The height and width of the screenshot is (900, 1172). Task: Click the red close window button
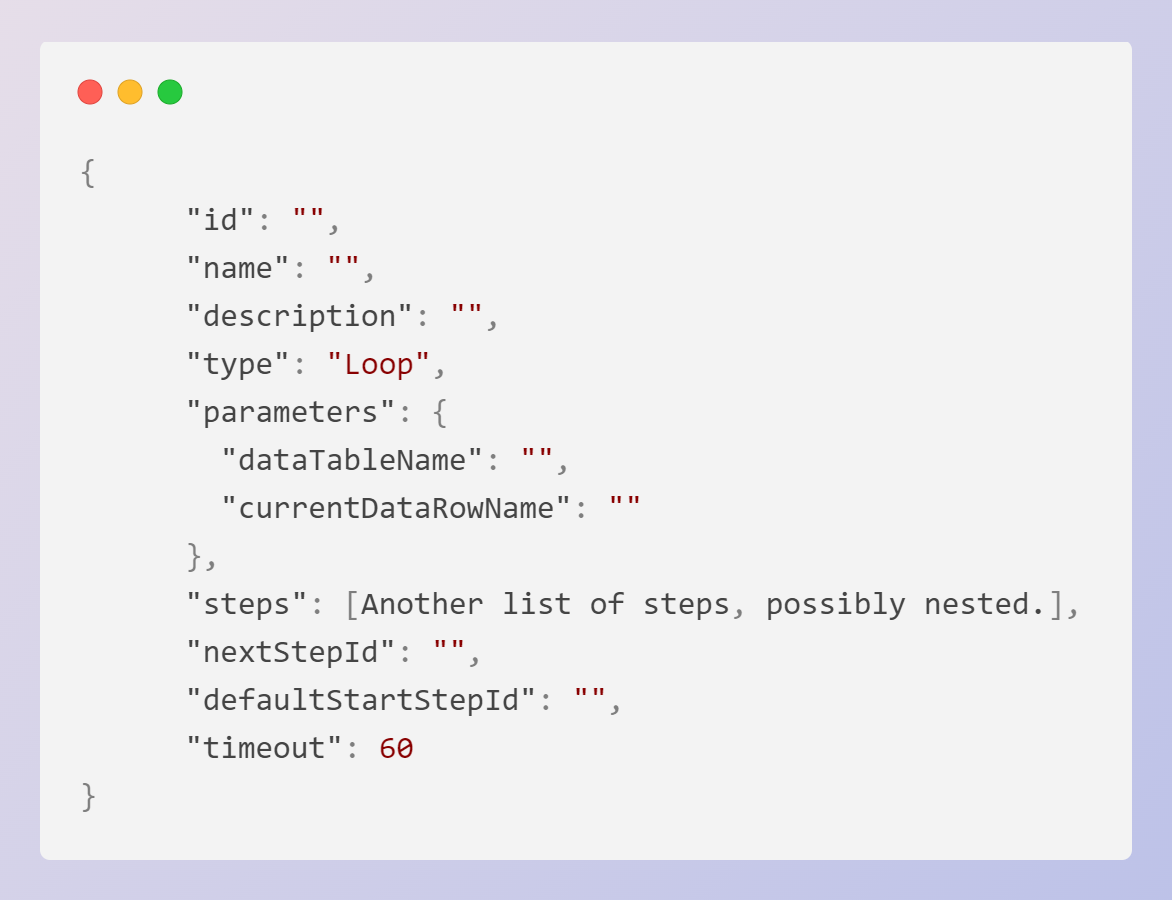point(90,92)
